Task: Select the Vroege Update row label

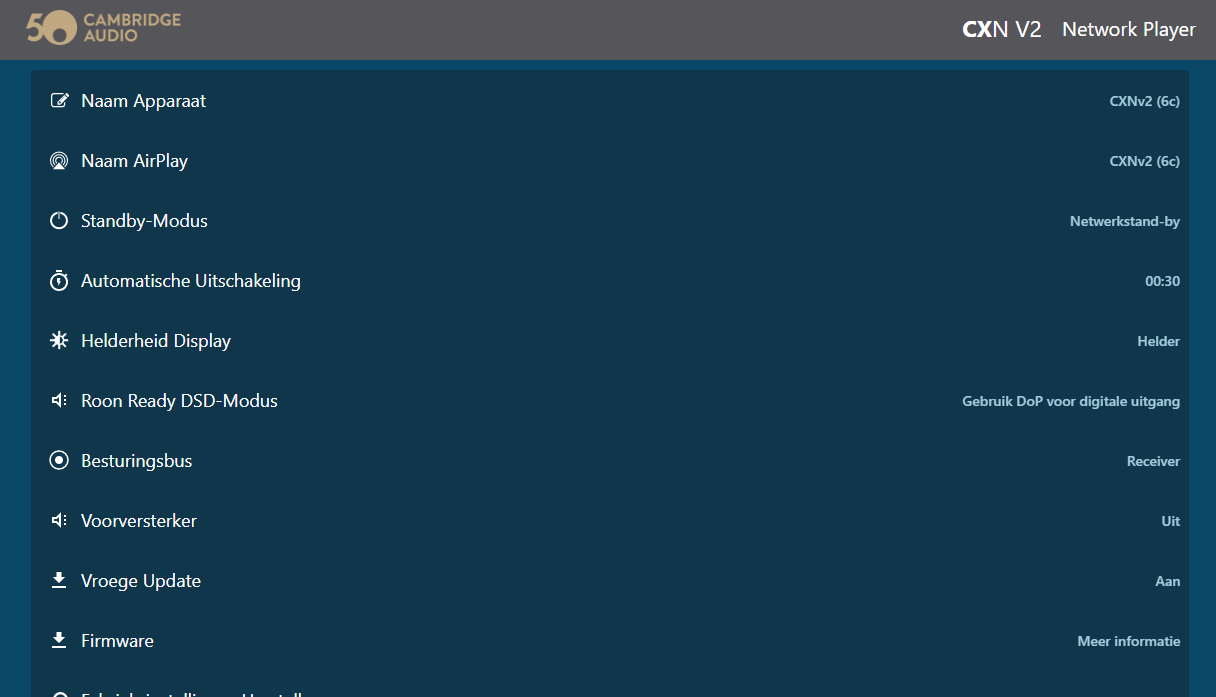Action: [141, 581]
